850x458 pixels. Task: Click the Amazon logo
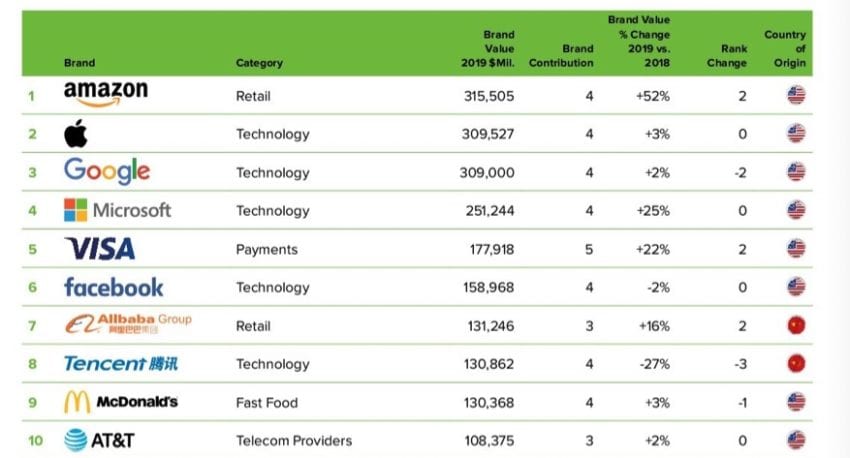point(105,93)
